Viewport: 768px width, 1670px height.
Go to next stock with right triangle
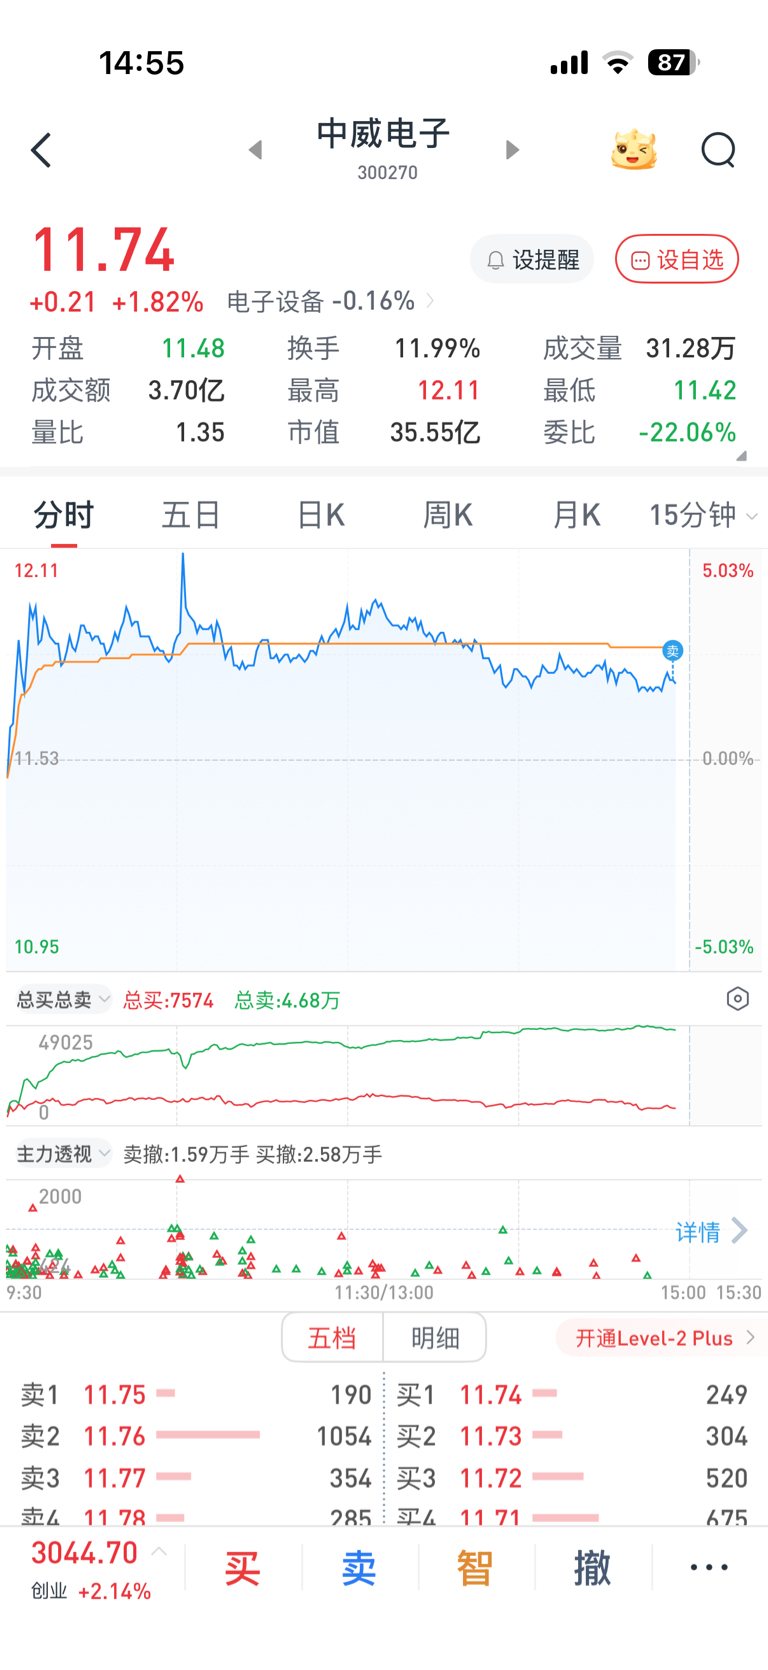pos(512,150)
